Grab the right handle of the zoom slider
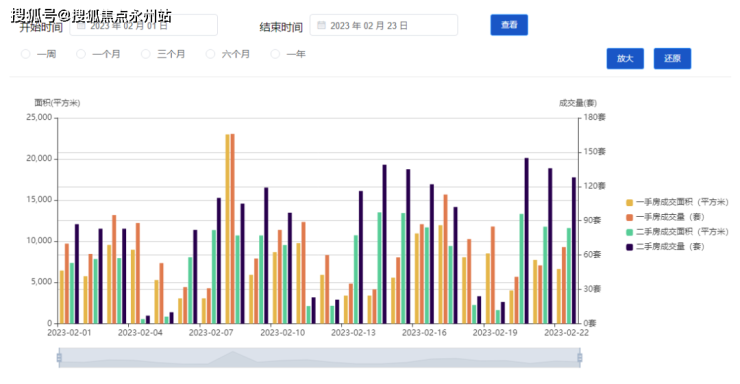The image size is (740, 384). click(580, 358)
